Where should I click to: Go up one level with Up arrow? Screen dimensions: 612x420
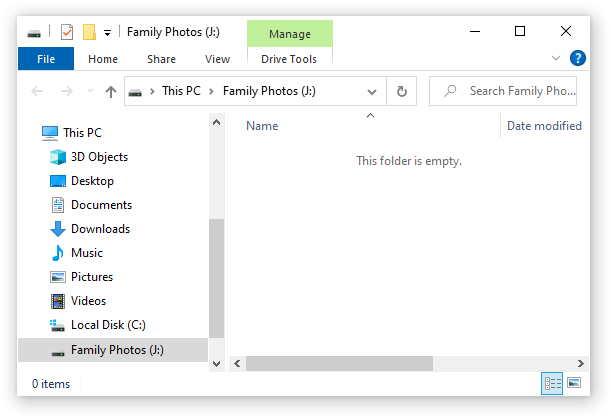111,92
